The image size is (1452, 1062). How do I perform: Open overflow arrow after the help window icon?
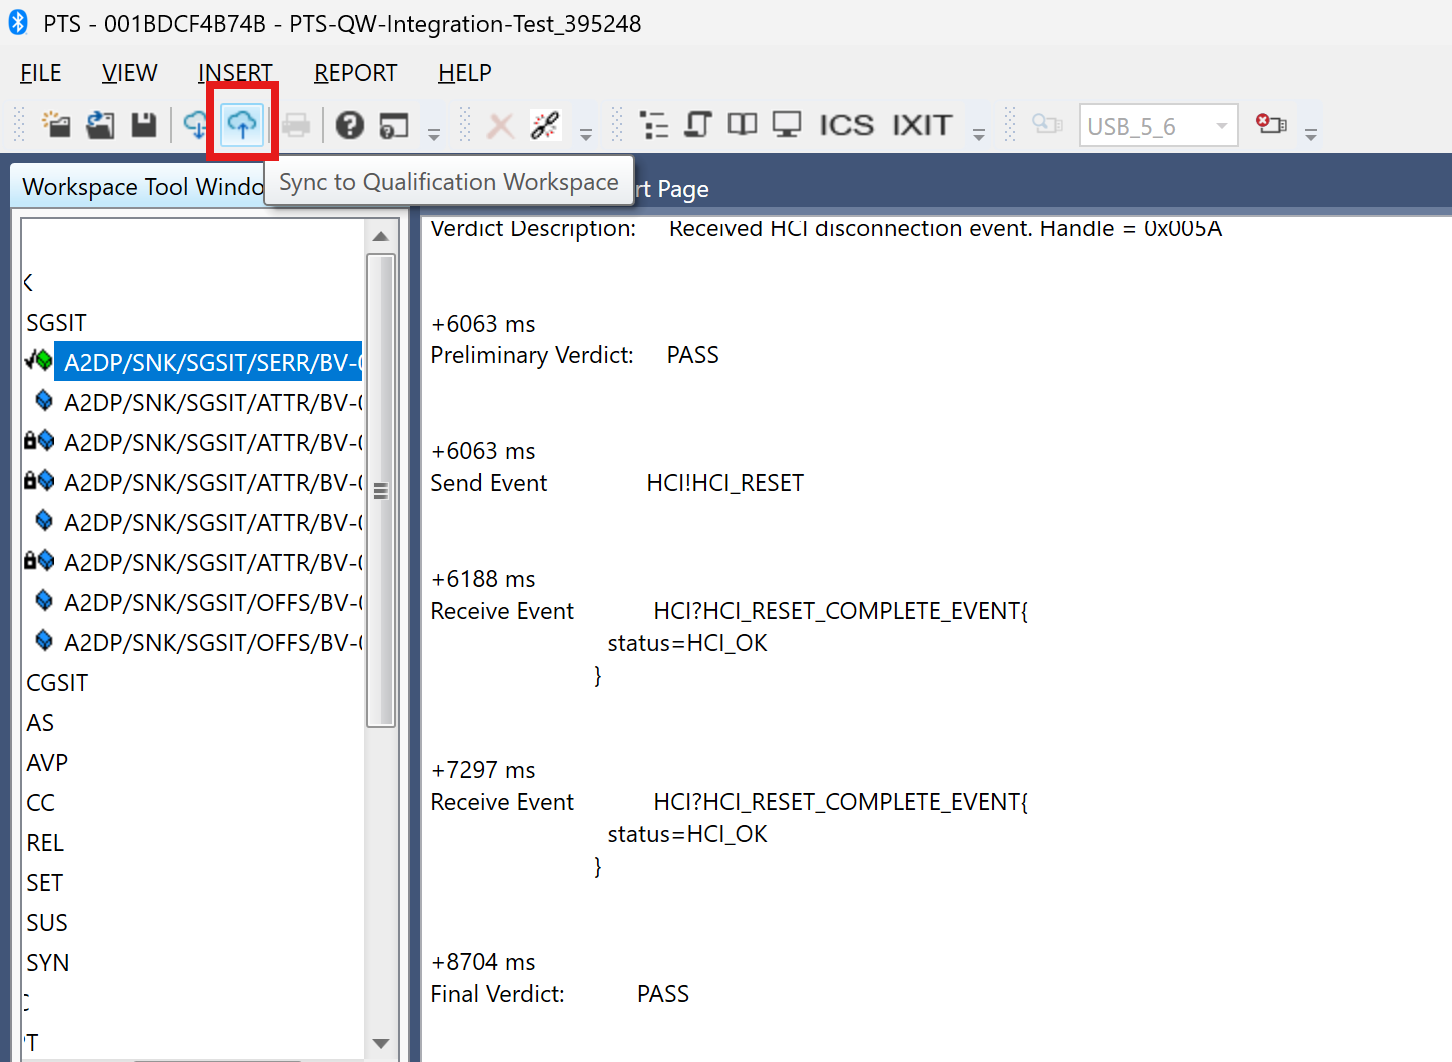(434, 133)
